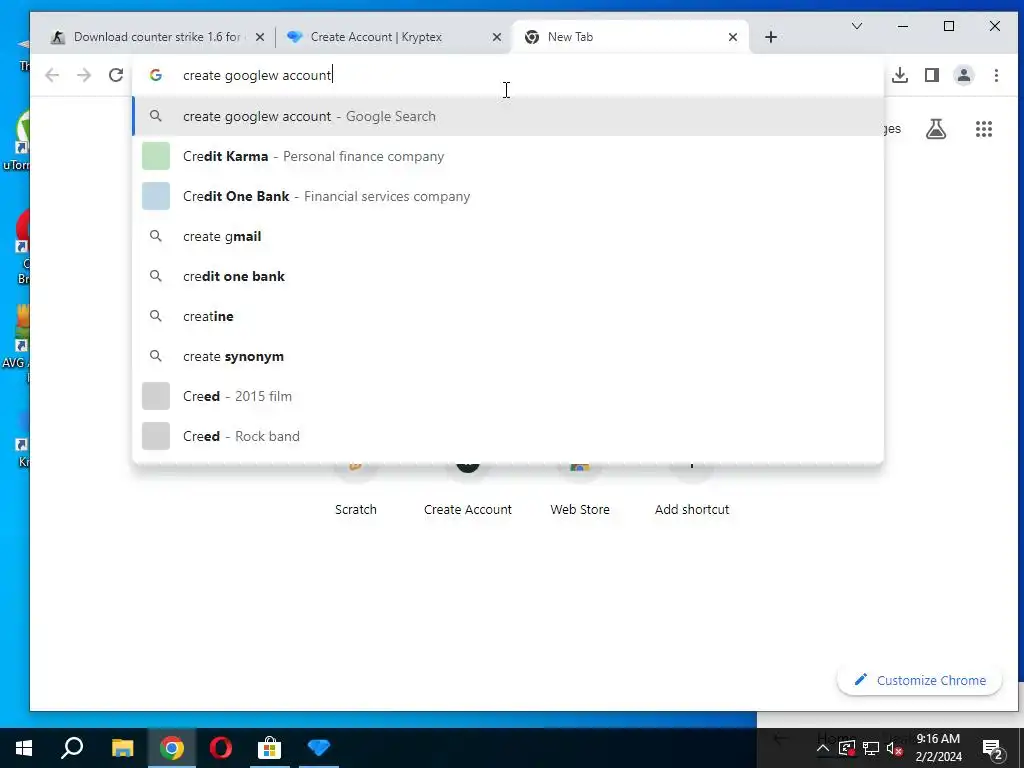1024x768 pixels.
Task: Choose 'creatine' suggestion
Action: [508, 316]
